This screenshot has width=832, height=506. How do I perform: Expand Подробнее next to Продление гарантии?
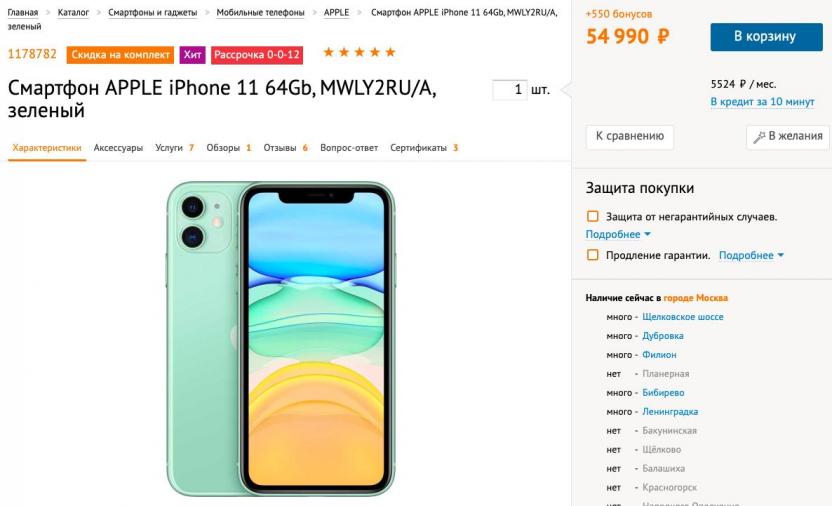tap(751, 256)
